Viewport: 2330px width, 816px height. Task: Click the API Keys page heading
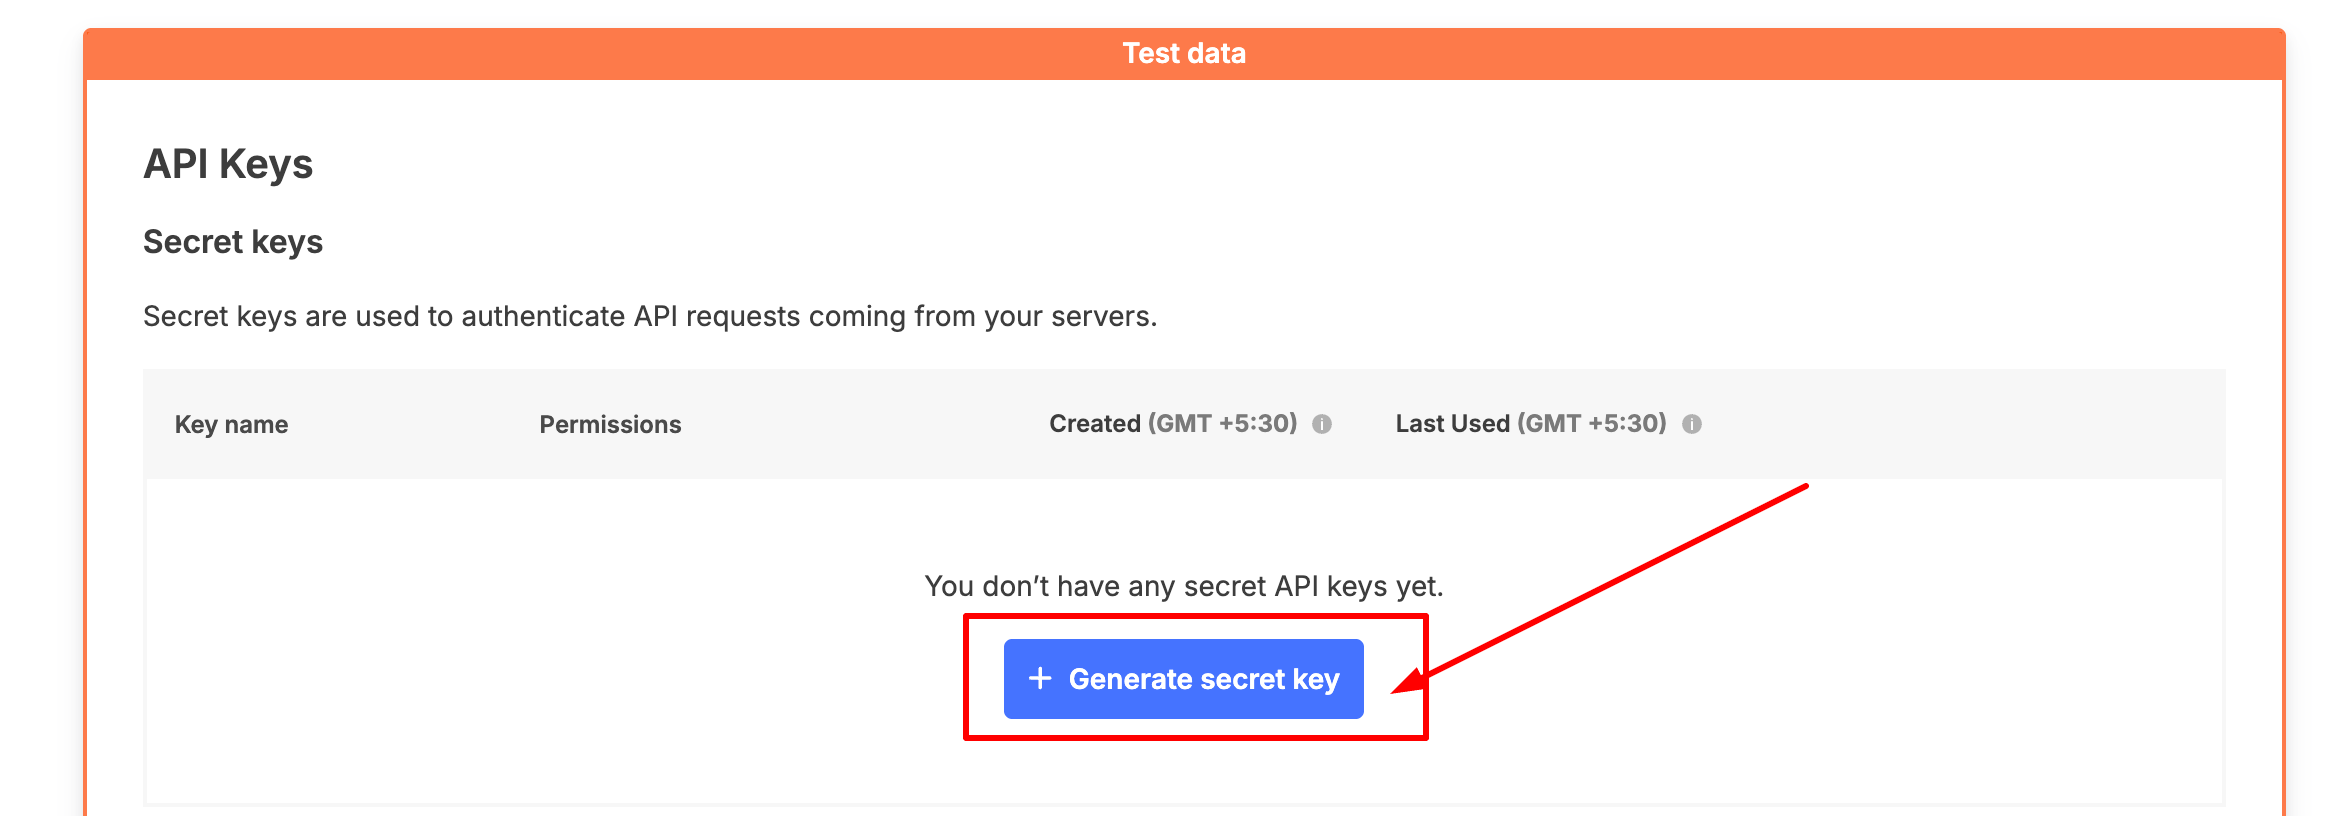(228, 164)
